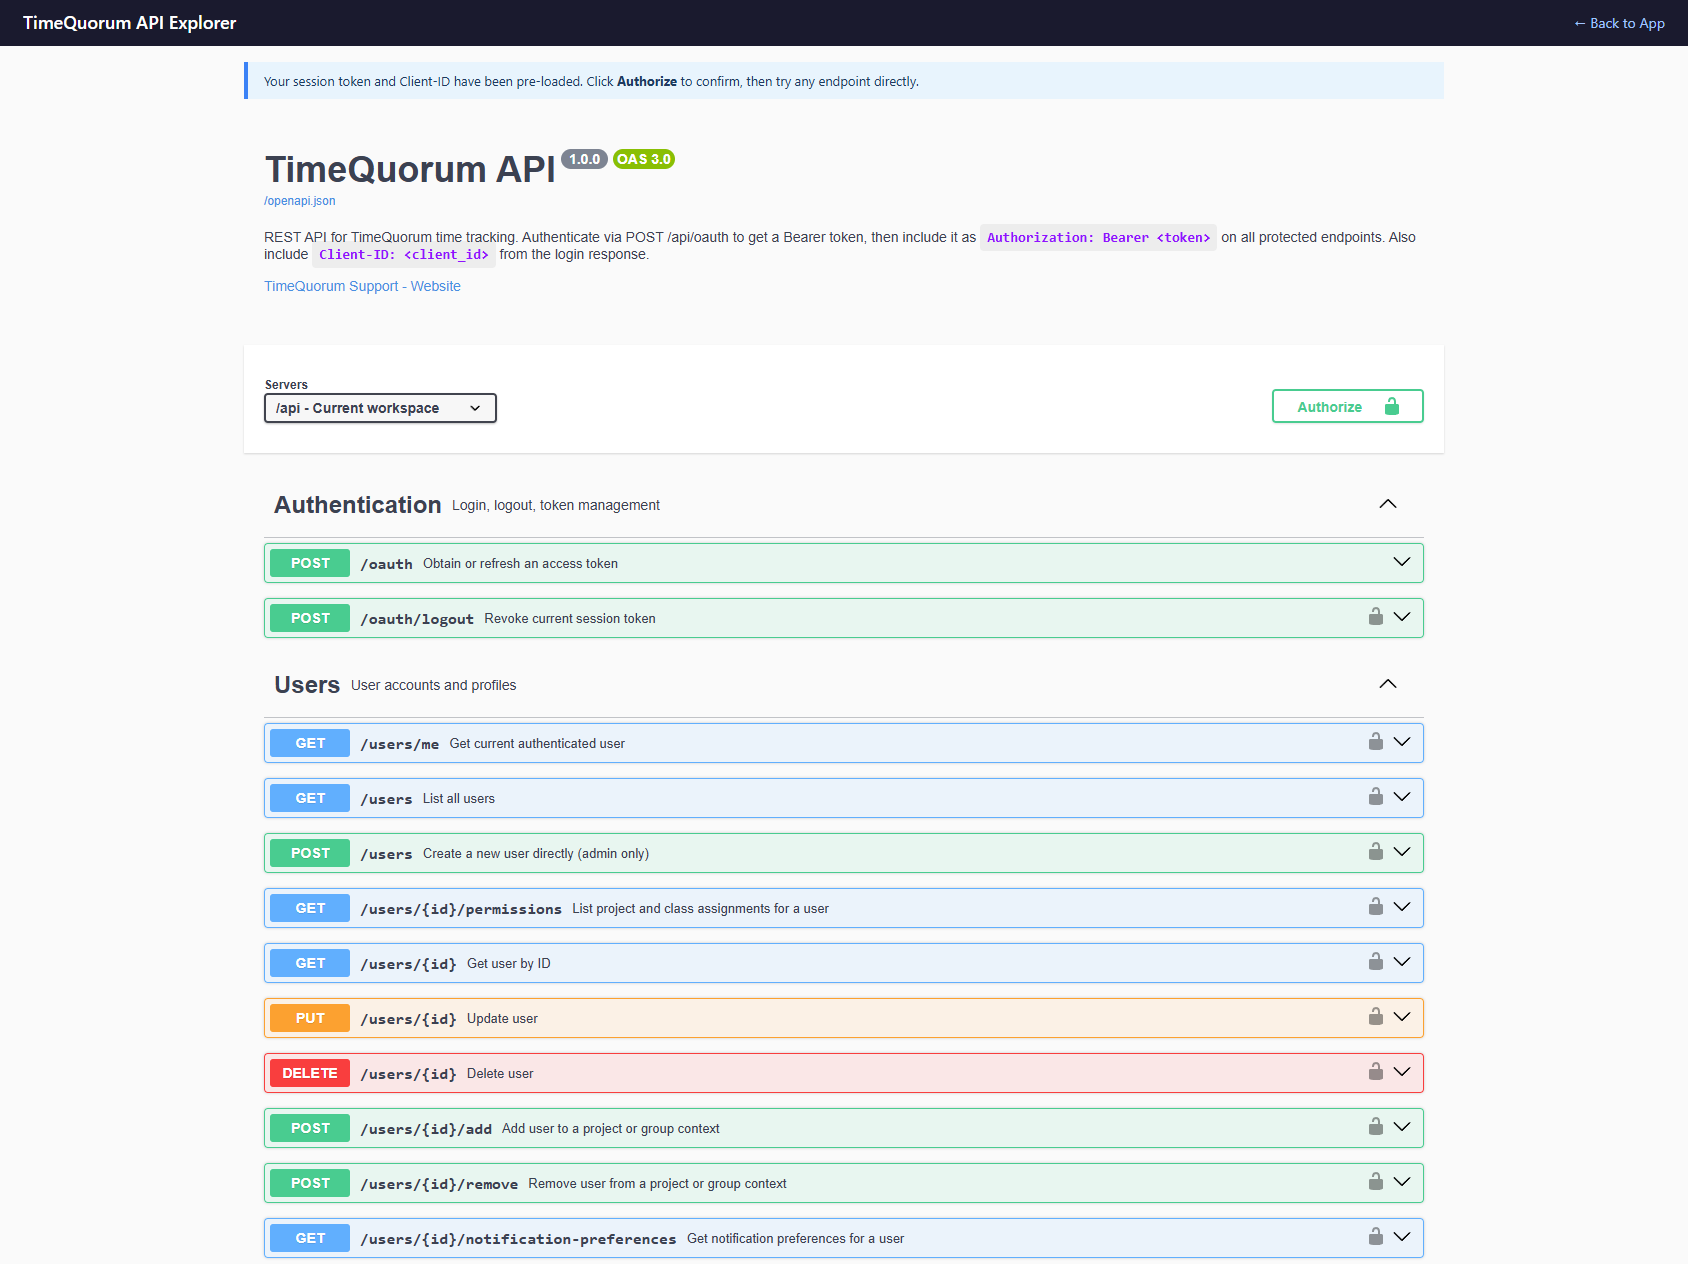Click the Authorize button
1688x1264 pixels.
pyautogui.click(x=1347, y=406)
